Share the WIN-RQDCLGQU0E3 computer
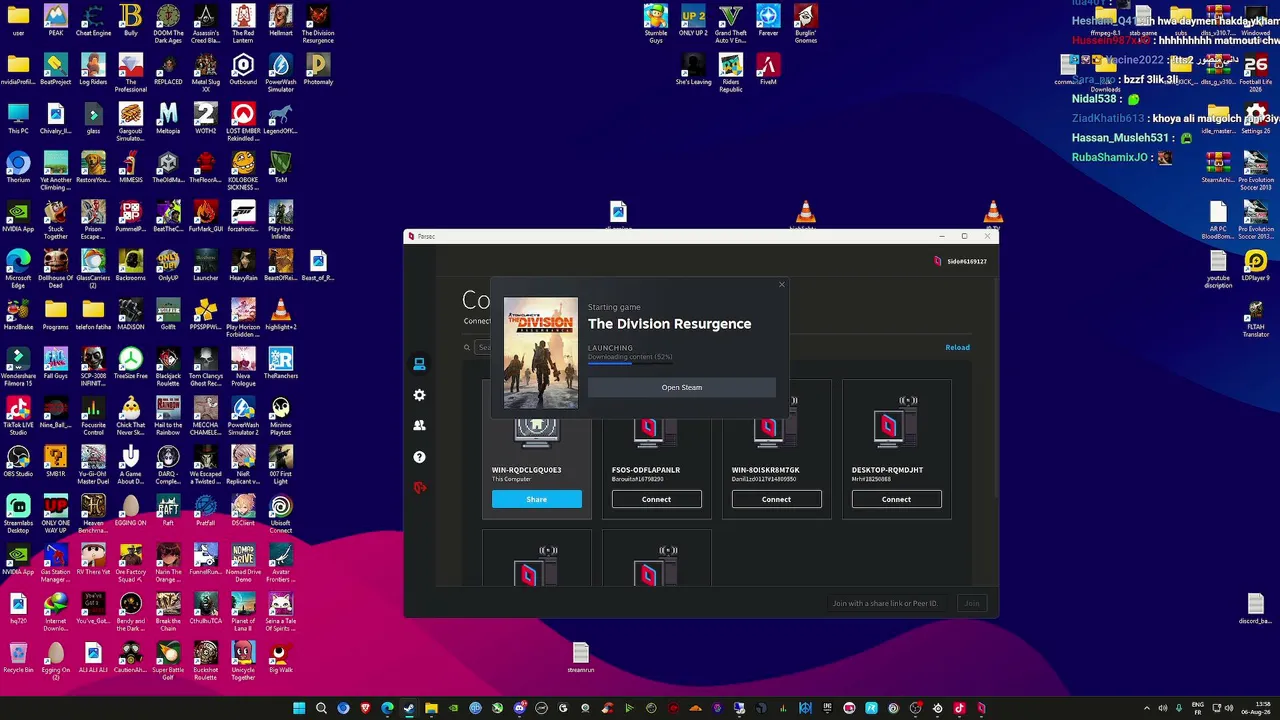Viewport: 1280px width, 720px height. point(537,499)
